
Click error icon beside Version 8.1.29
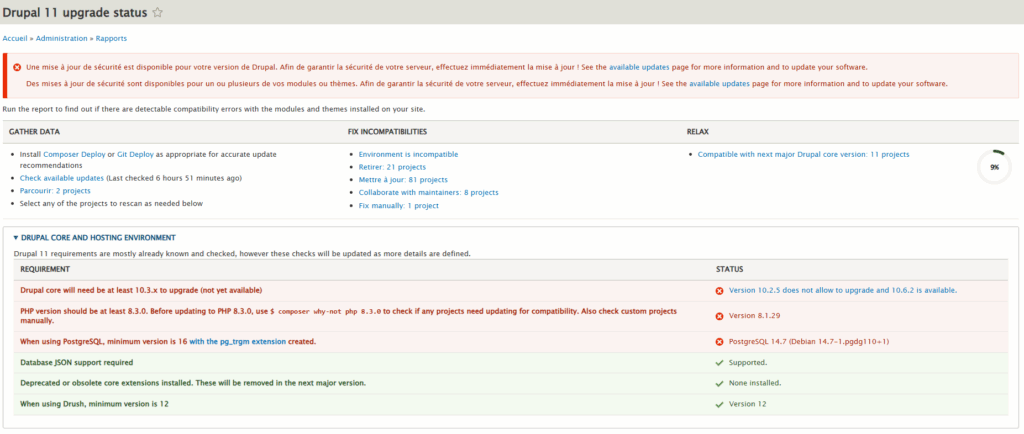click(719, 316)
